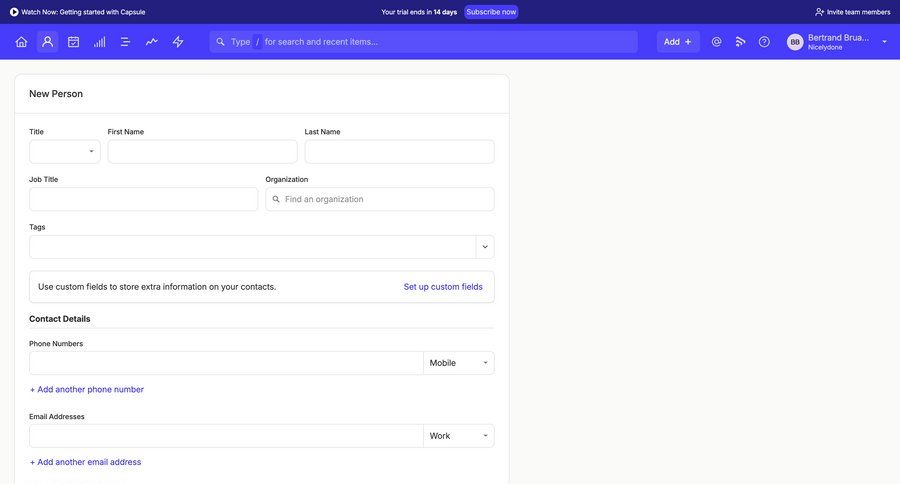Open the Calendar & Tasks icon
900x484 pixels.
(x=73, y=42)
